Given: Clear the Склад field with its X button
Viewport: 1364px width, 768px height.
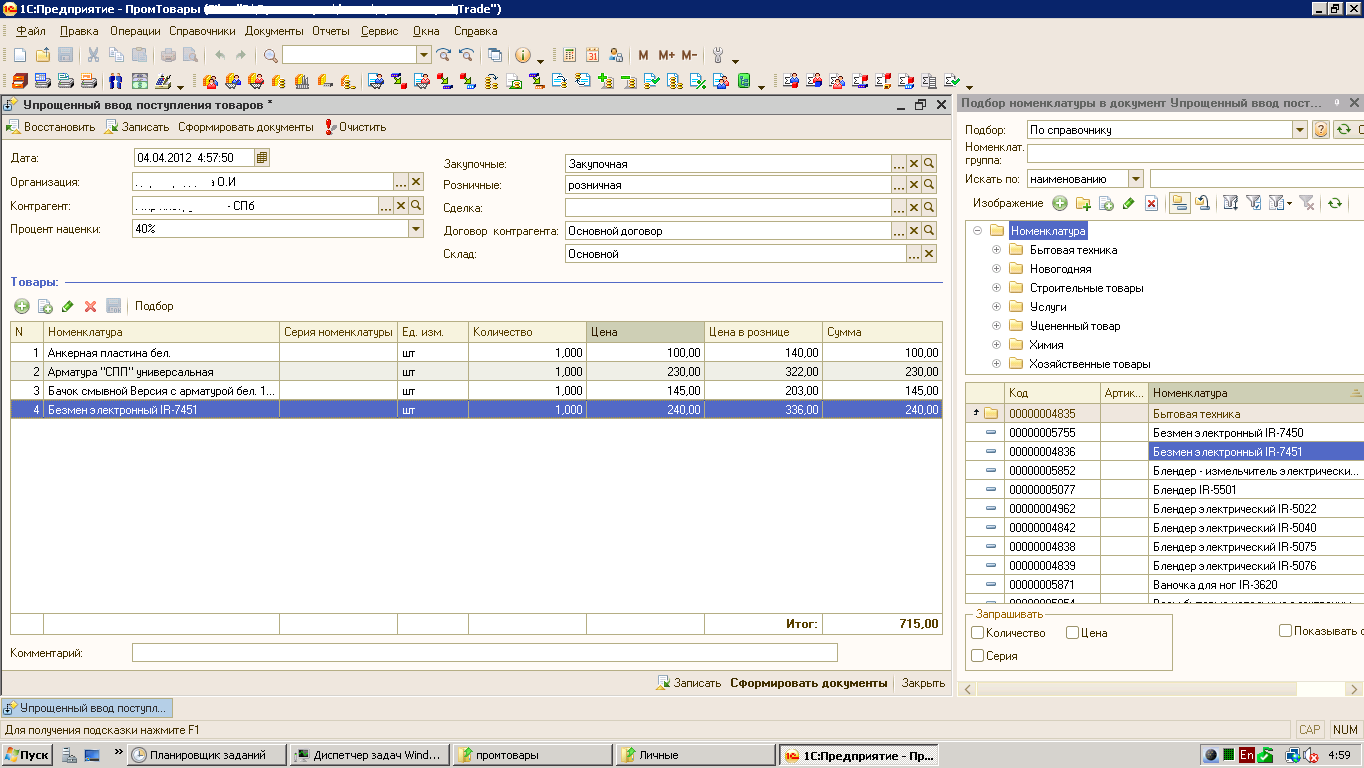Looking at the screenshot, I should tap(929, 254).
